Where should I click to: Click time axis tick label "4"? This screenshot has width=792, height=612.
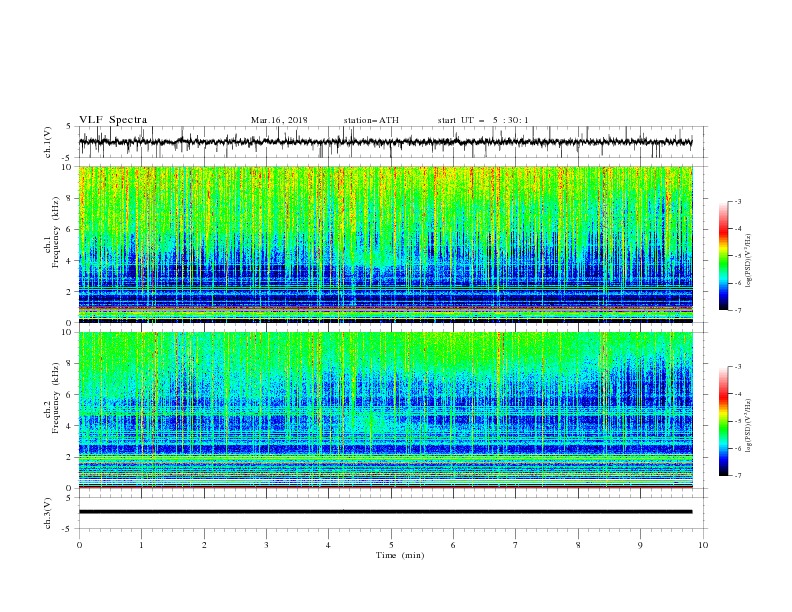click(328, 545)
